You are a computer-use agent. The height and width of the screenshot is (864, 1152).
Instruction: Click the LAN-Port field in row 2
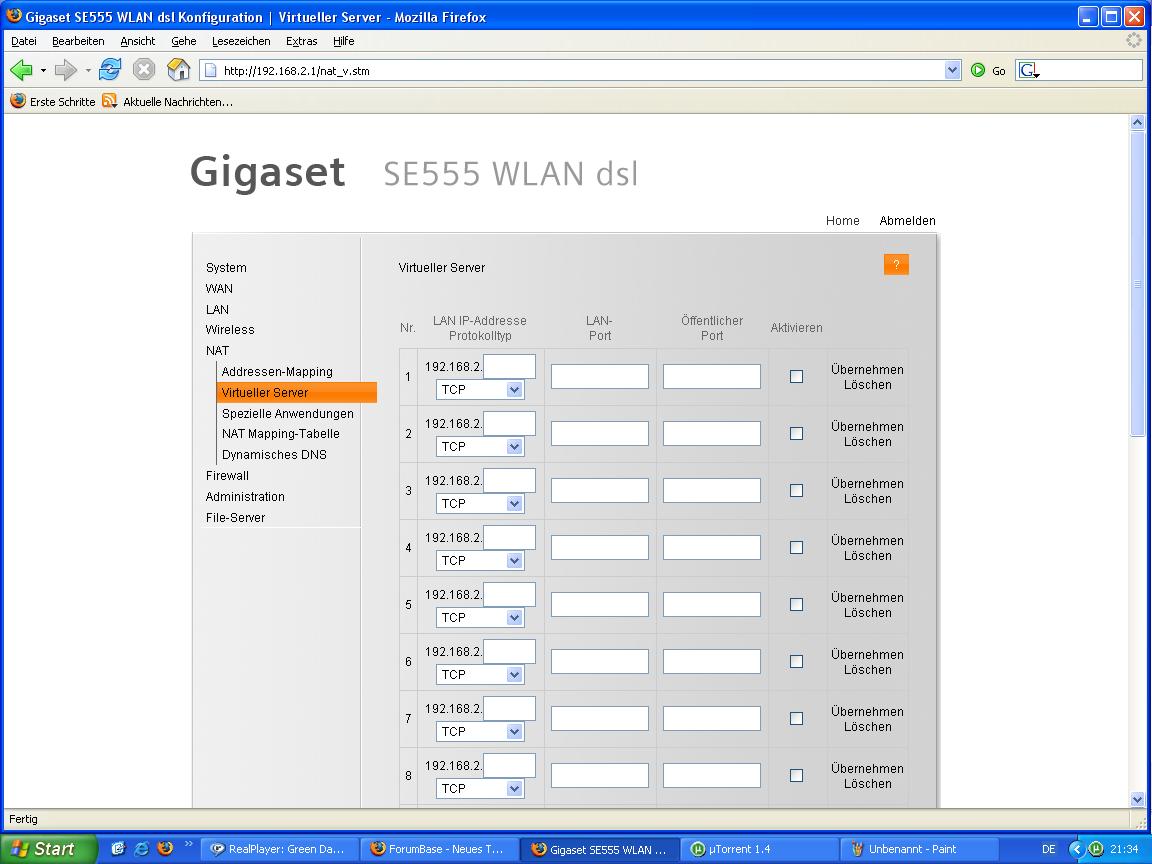pyautogui.click(x=600, y=433)
